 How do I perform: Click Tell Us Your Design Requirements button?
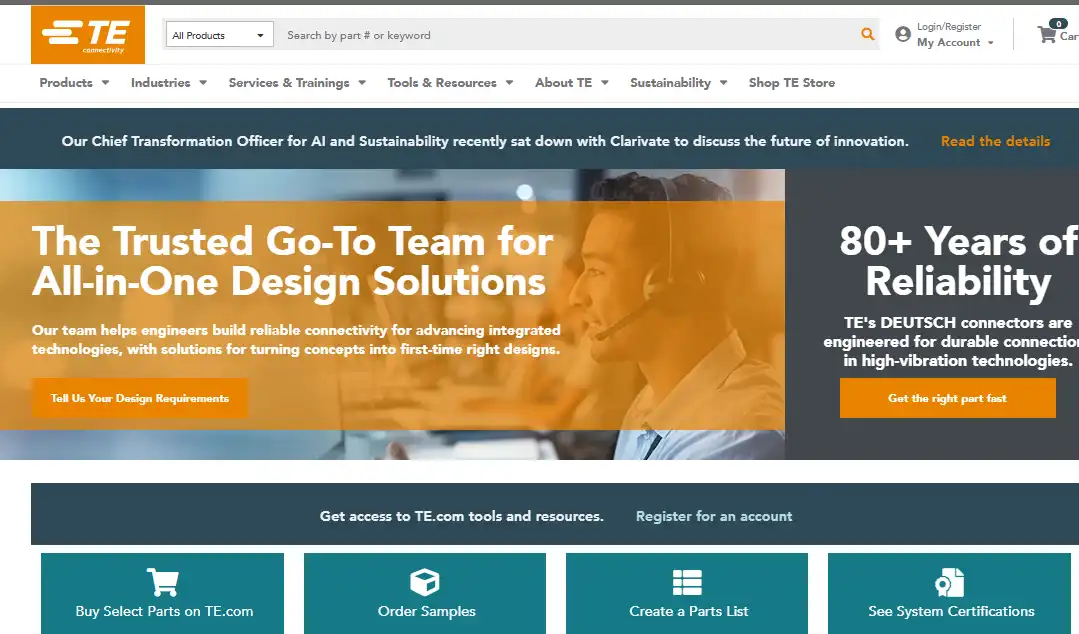coord(140,398)
